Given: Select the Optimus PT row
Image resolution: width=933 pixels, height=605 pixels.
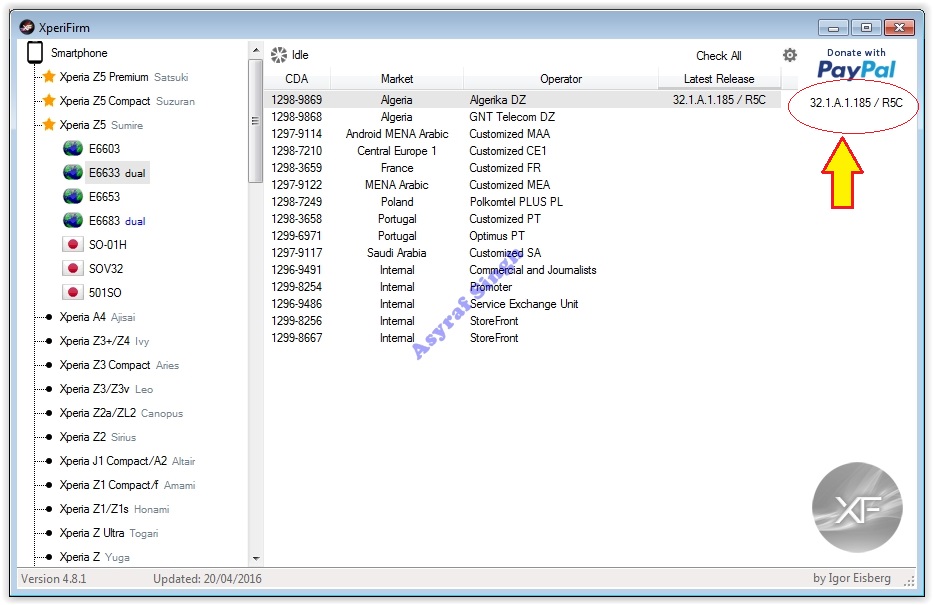Looking at the screenshot, I should pos(522,236).
